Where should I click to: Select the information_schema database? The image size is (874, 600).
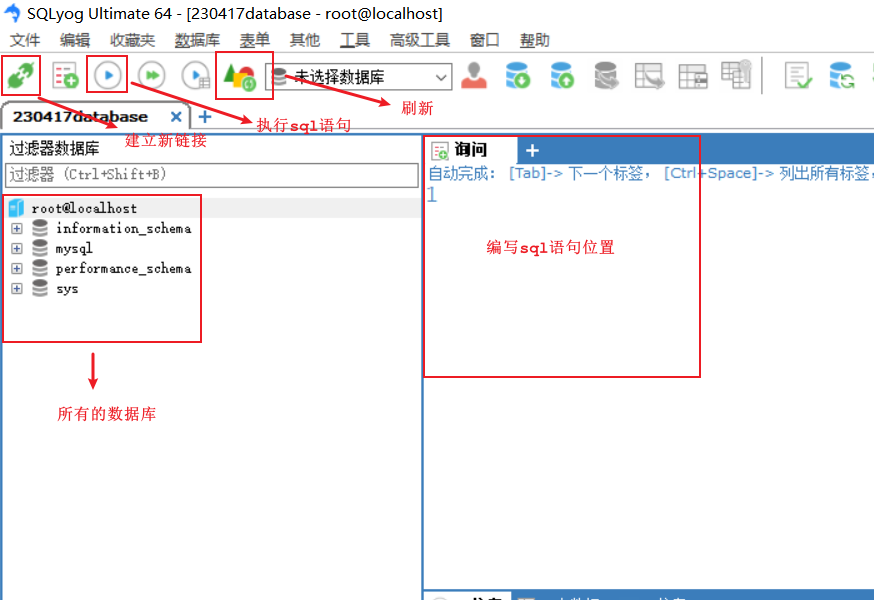click(x=124, y=229)
